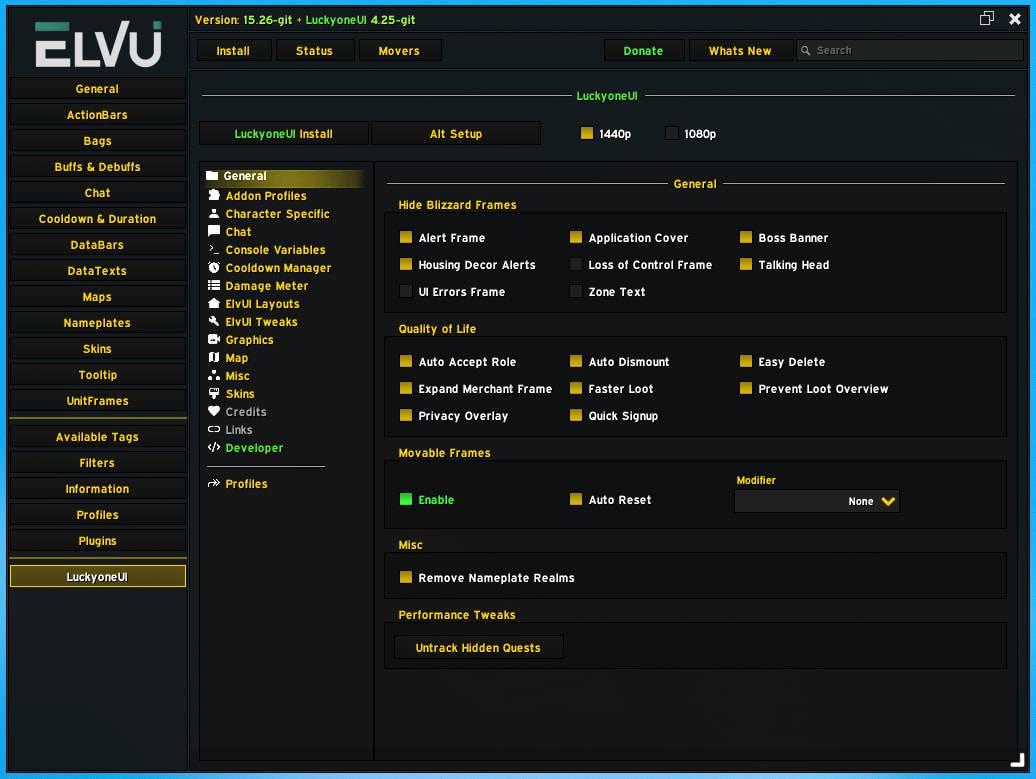Viewport: 1036px width, 779px height.
Task: Select Nameplates in left sidebar
Action: click(97, 322)
